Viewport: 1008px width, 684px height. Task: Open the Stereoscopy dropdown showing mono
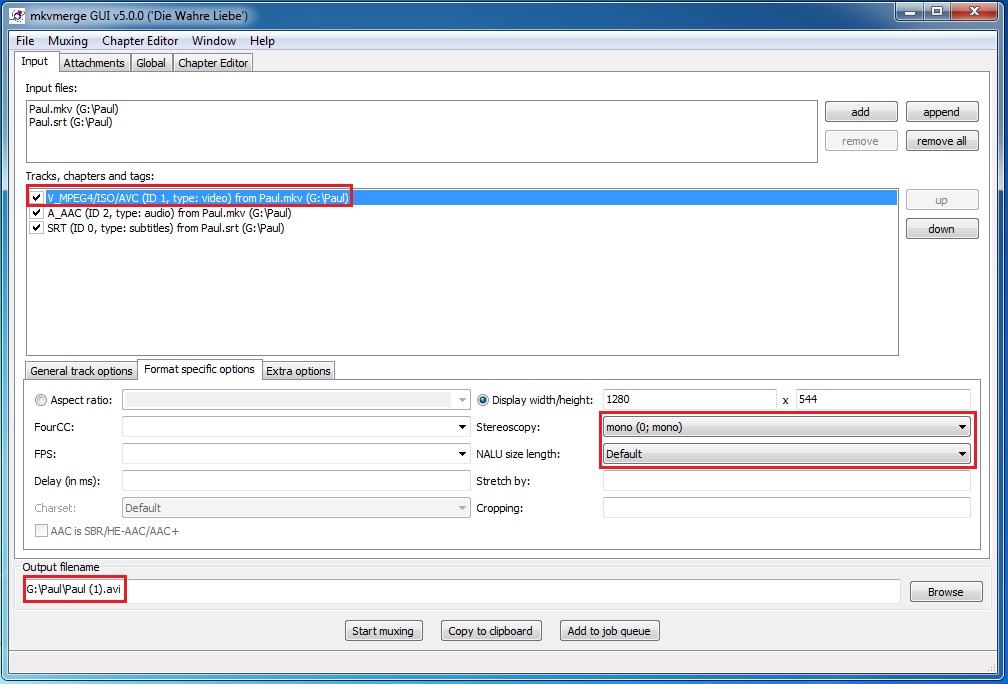tap(787, 427)
